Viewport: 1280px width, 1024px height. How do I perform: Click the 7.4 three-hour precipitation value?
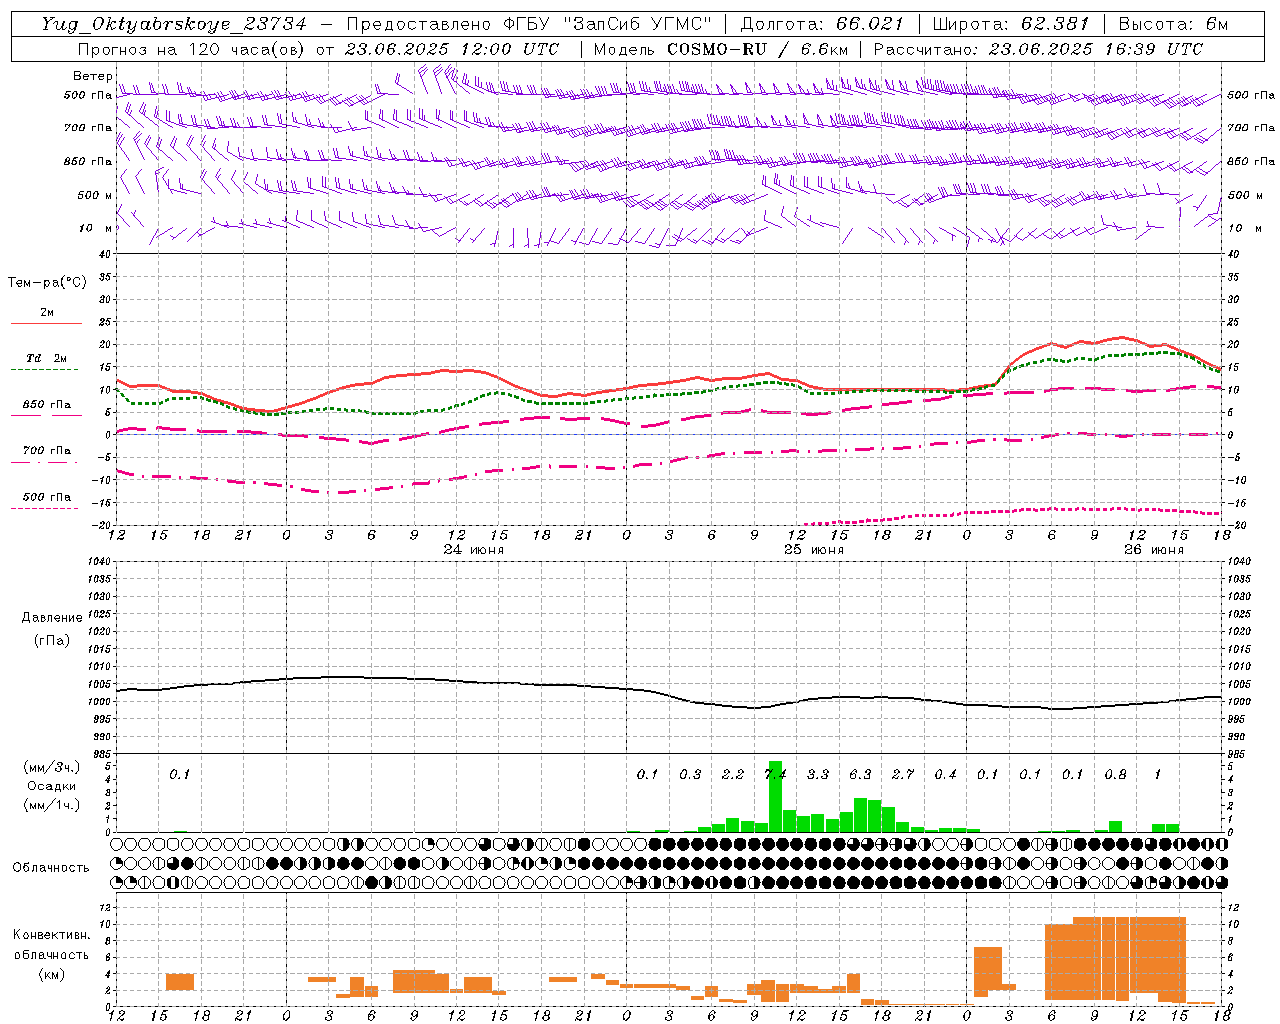(775, 774)
